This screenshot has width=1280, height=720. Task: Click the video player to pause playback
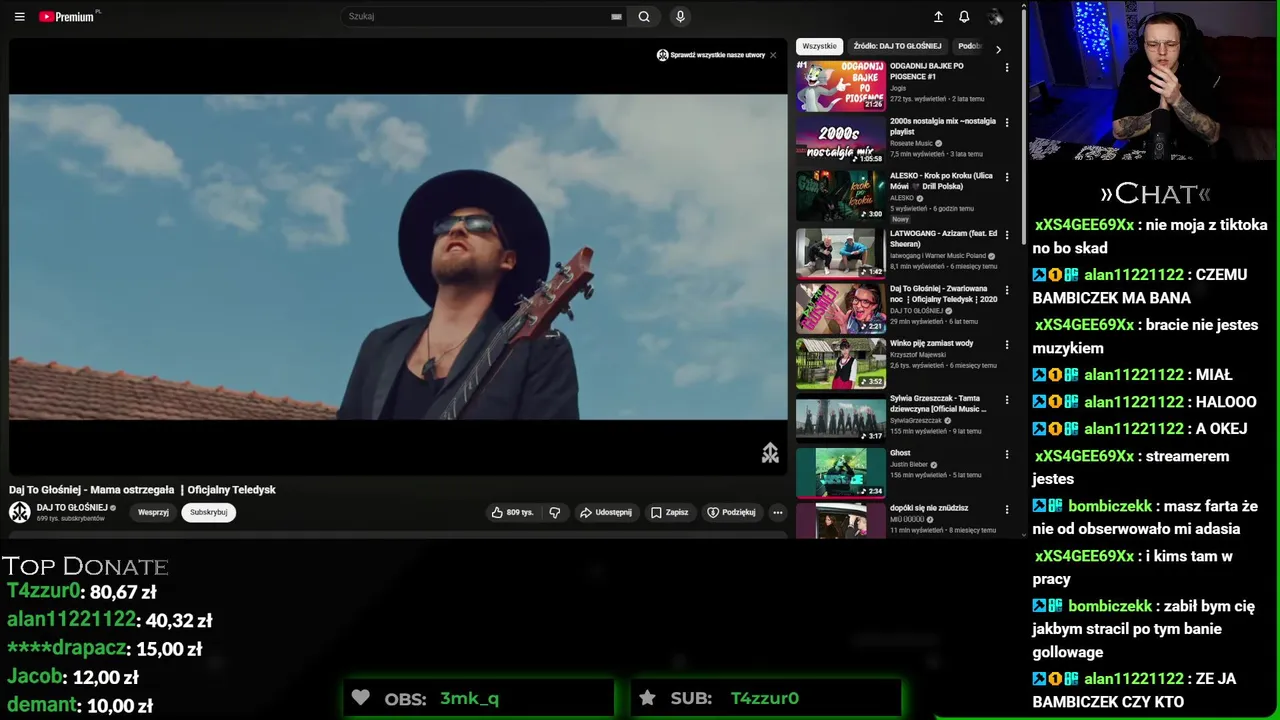[x=398, y=257]
